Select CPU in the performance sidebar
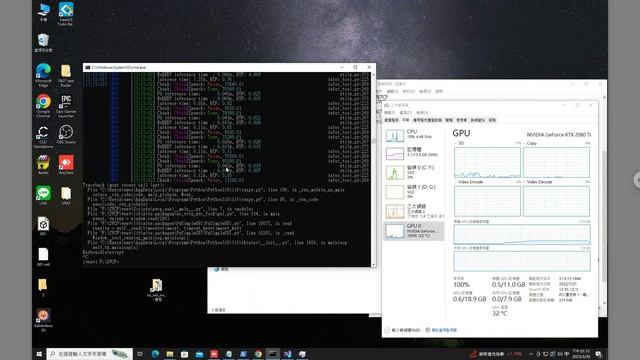Image resolution: width=640 pixels, height=360 pixels. (x=414, y=135)
